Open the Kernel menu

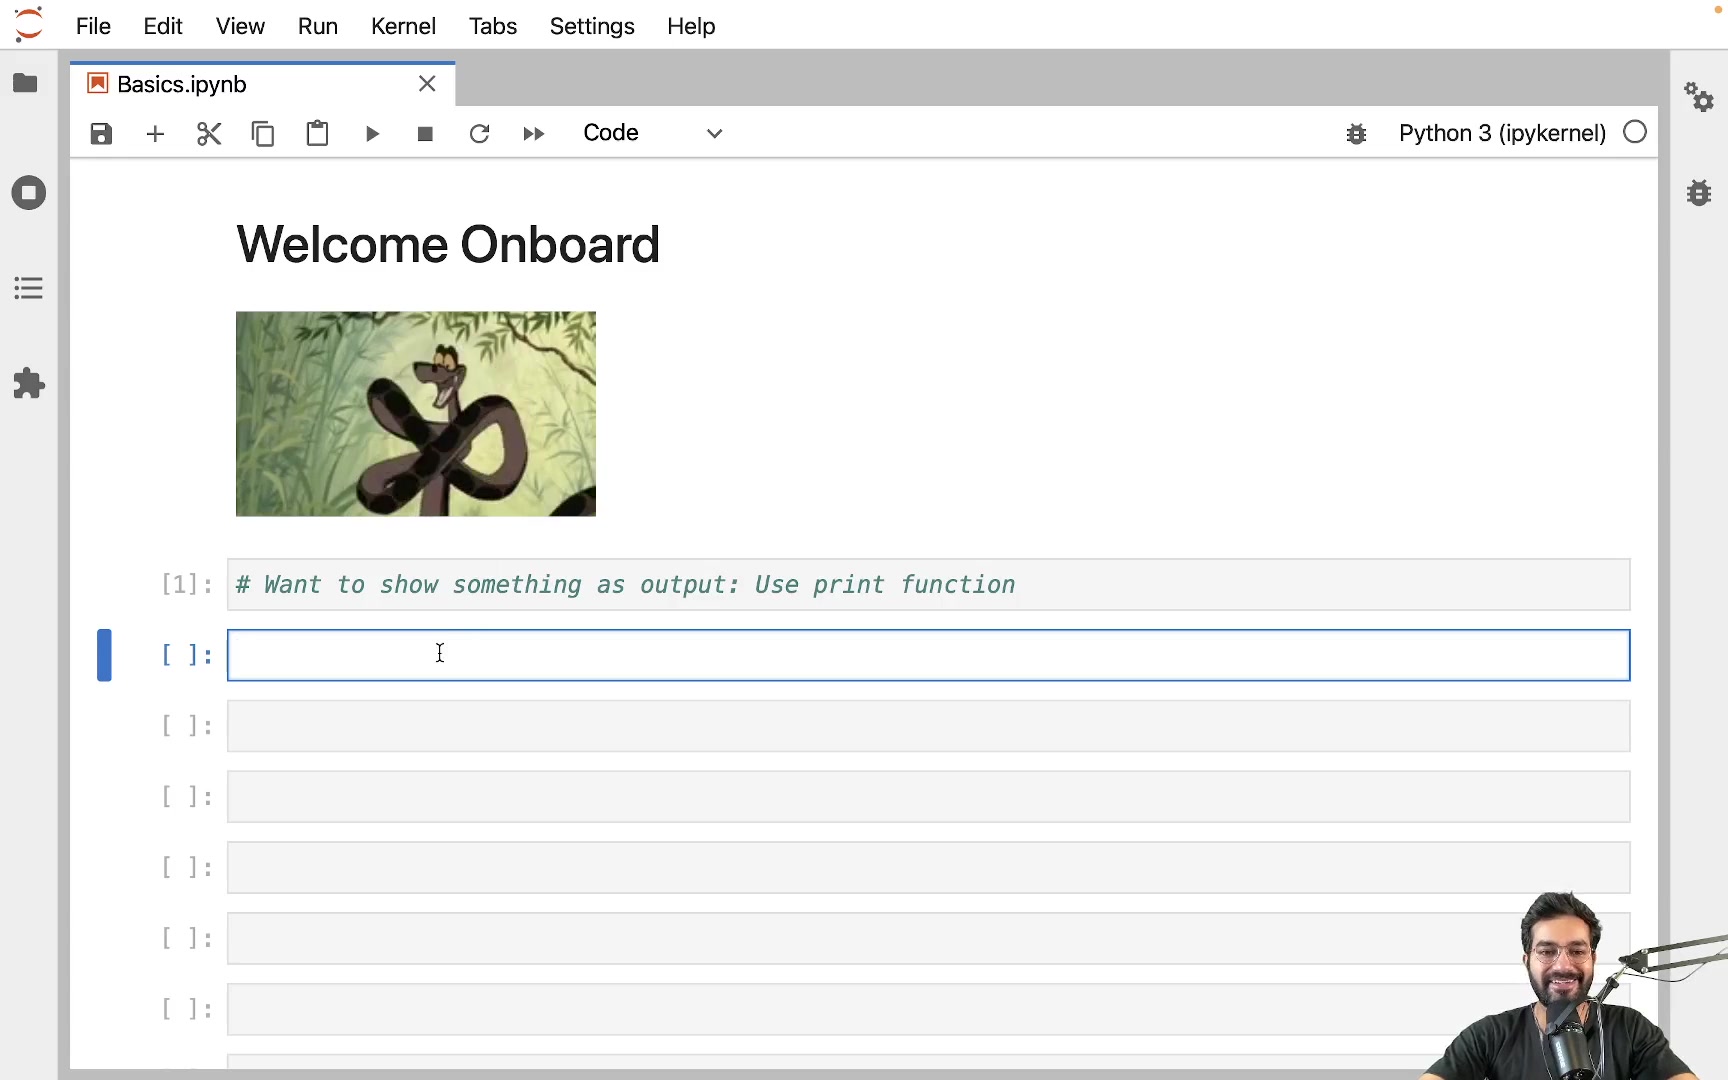(403, 26)
